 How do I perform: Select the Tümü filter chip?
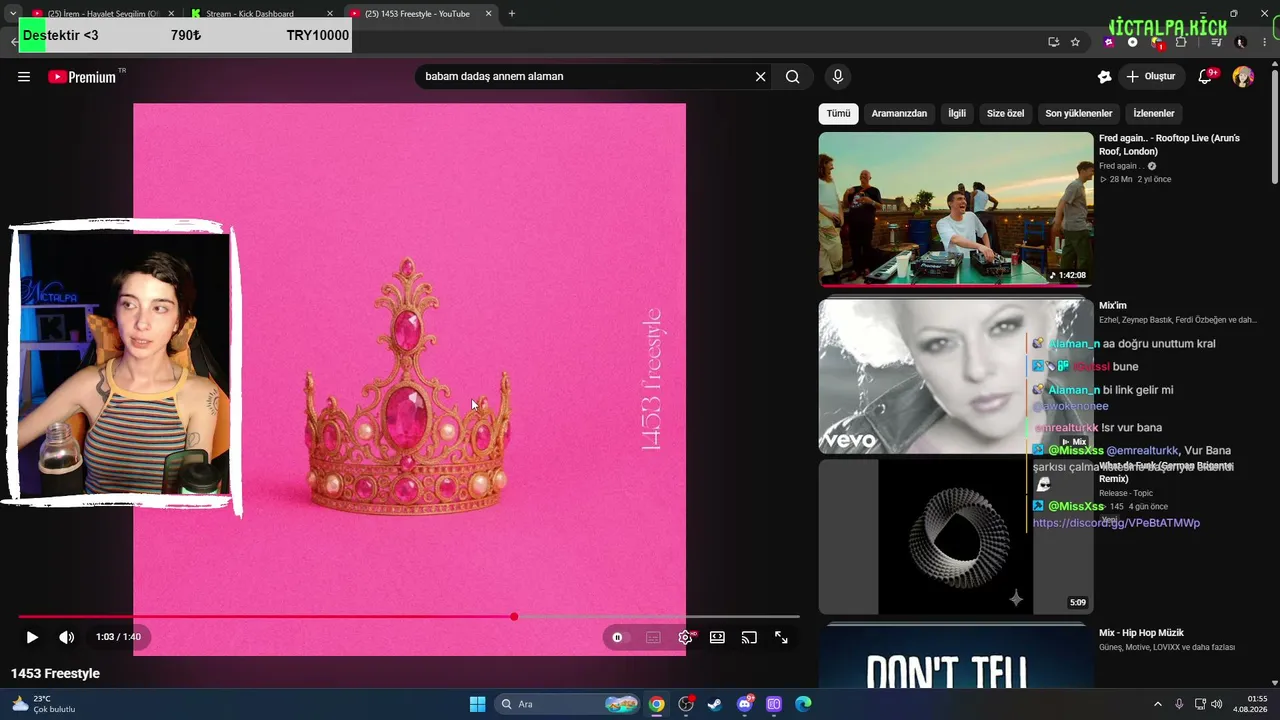point(838,114)
